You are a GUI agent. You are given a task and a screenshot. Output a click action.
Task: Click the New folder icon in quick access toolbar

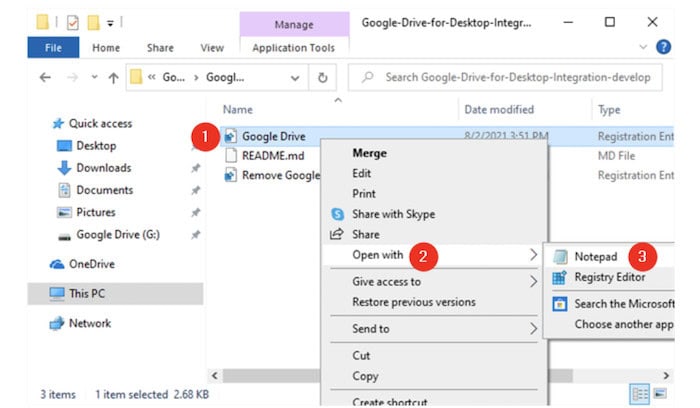[93, 22]
